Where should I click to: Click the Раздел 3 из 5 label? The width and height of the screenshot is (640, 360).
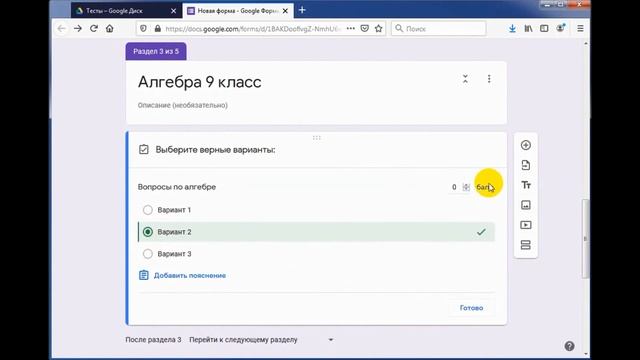click(x=156, y=51)
